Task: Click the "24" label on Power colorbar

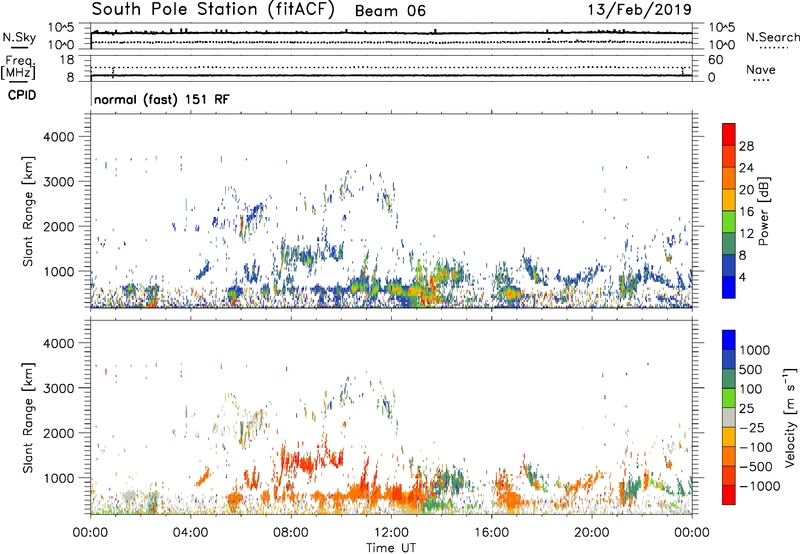Action: tap(746, 168)
